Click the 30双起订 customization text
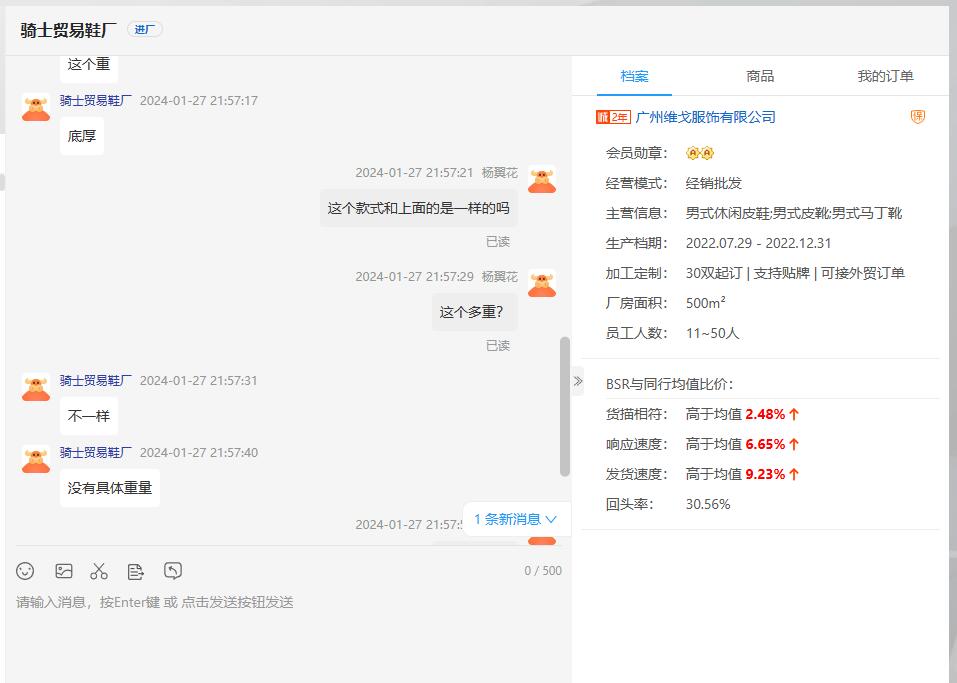Screen dimensions: 957x683 tap(713, 273)
